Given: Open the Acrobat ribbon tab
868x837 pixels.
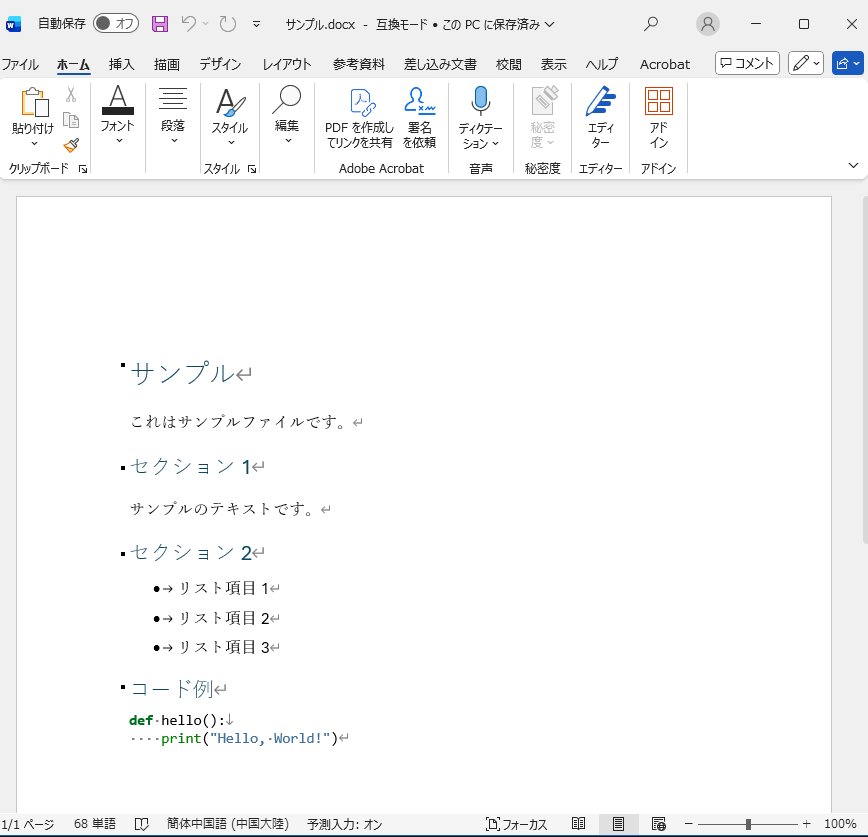Looking at the screenshot, I should tap(664, 63).
